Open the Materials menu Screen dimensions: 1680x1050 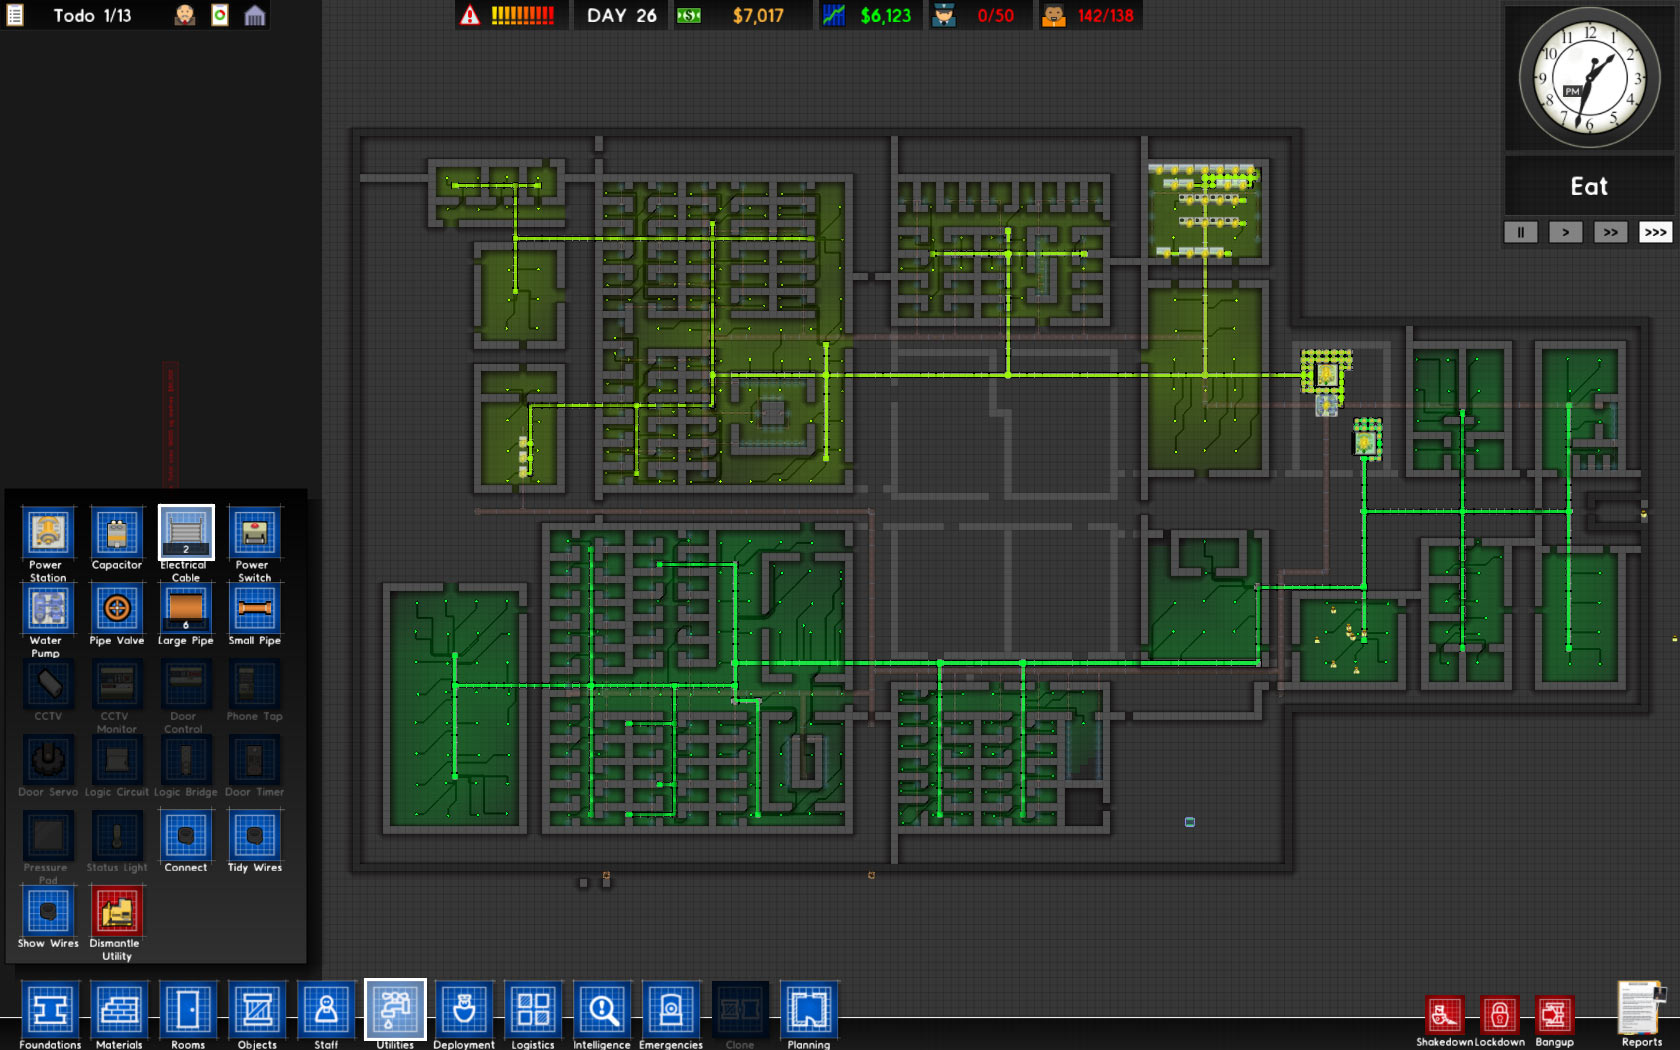119,1010
